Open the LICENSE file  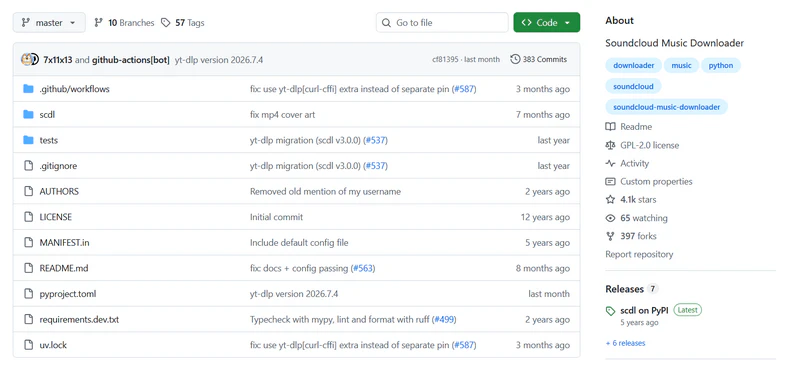(56, 217)
